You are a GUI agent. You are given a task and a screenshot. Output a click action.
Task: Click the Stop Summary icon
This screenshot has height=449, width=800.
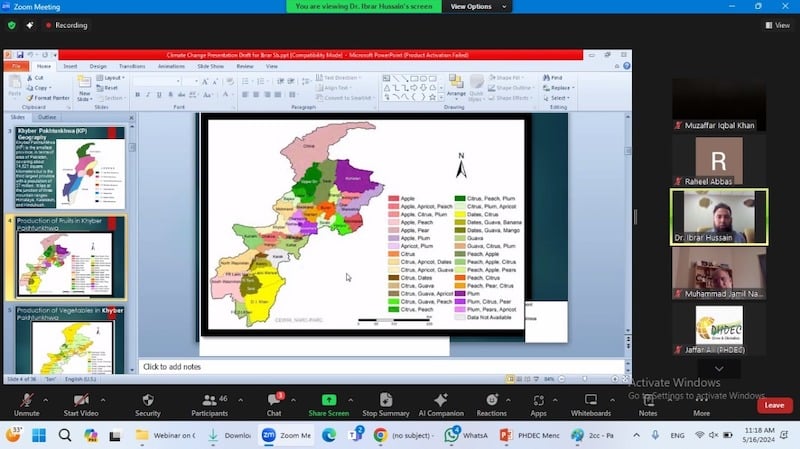click(385, 399)
